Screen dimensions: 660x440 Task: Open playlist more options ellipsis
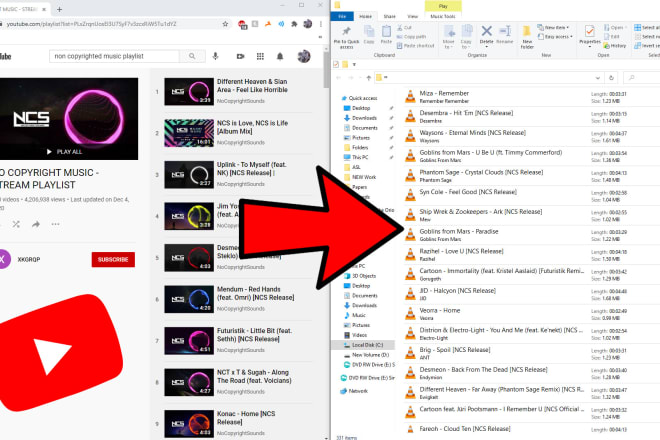tap(55, 224)
